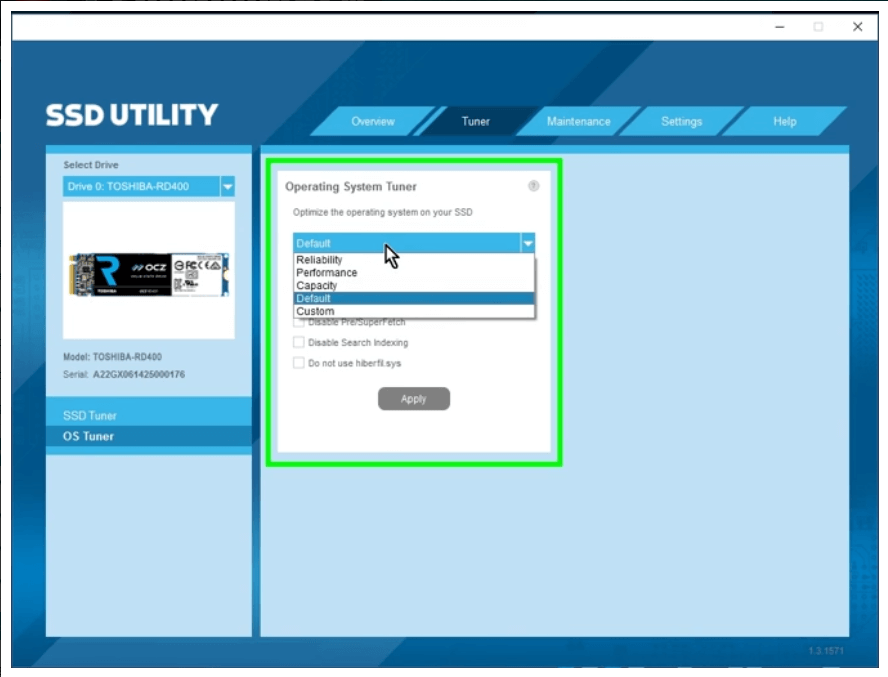Select Custom from the profile list

pyautogui.click(x=413, y=311)
